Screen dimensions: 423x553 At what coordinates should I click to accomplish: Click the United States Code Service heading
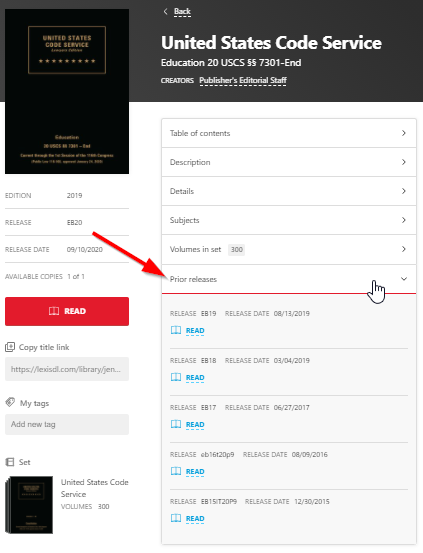(x=271, y=43)
